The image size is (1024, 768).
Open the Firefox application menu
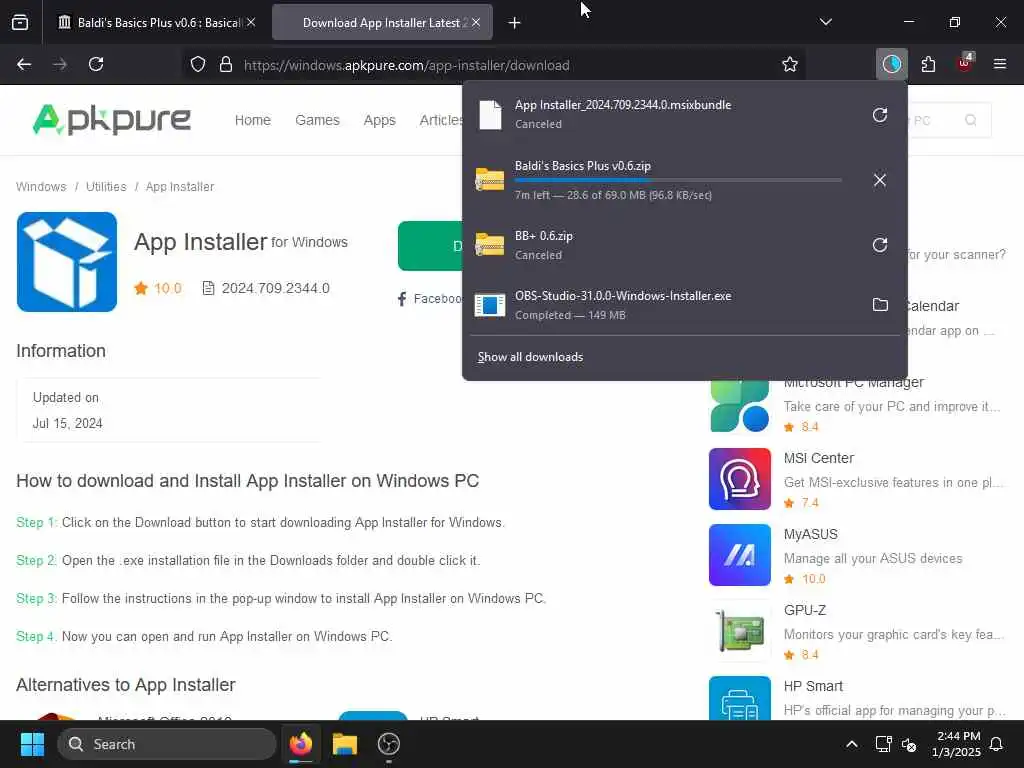coord(1000,65)
